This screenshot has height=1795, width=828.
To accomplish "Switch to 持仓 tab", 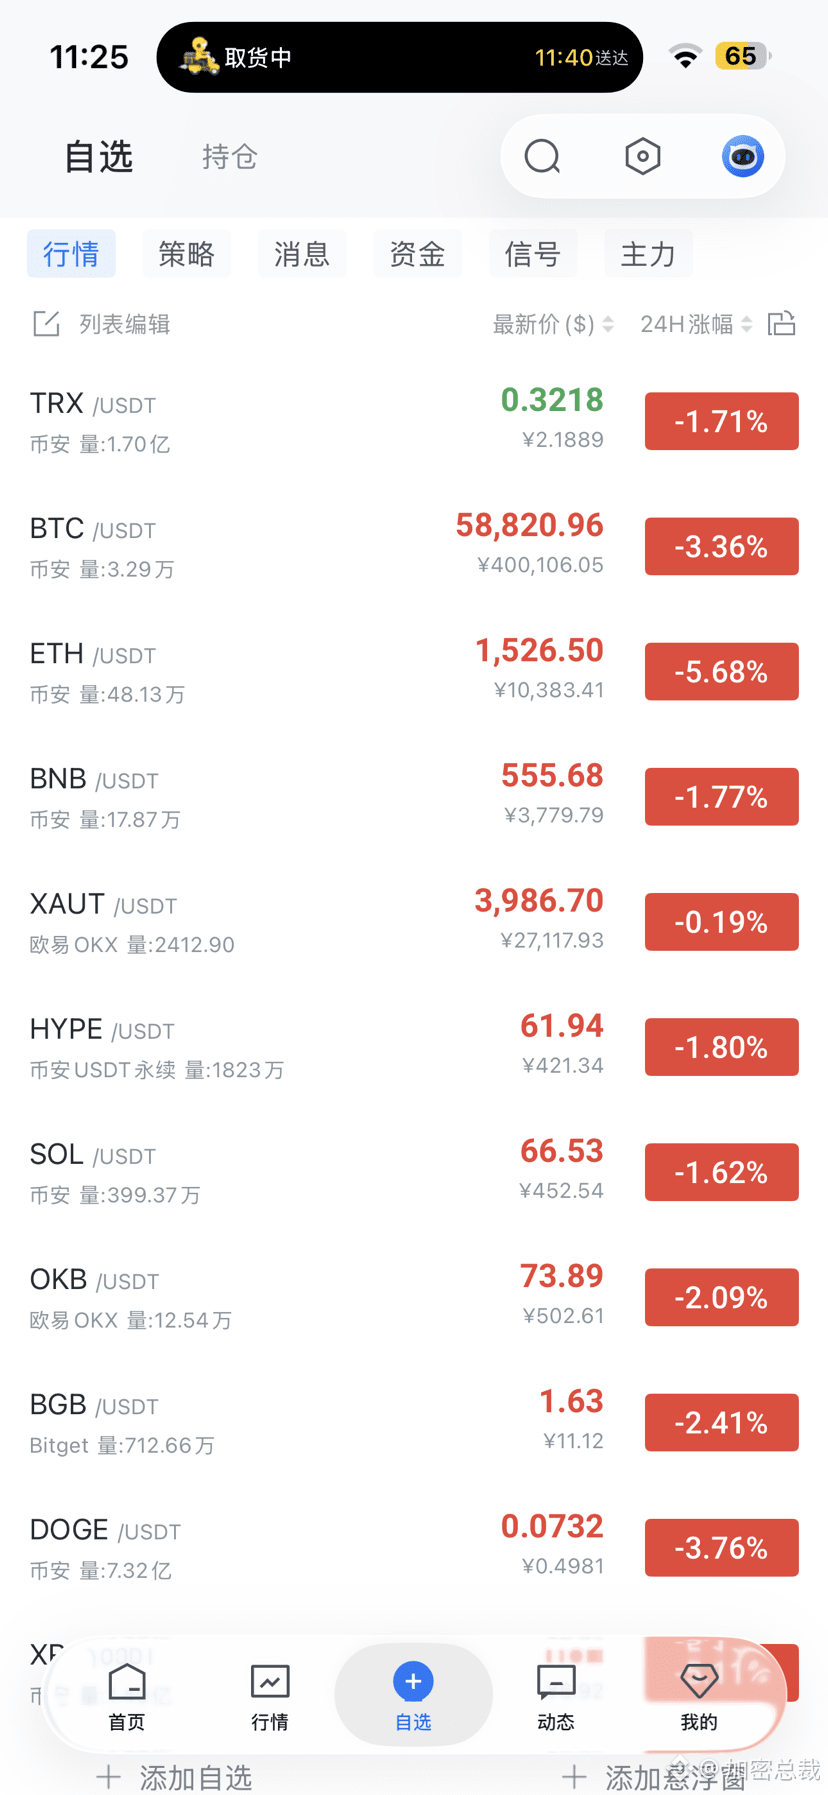I will [x=230, y=157].
